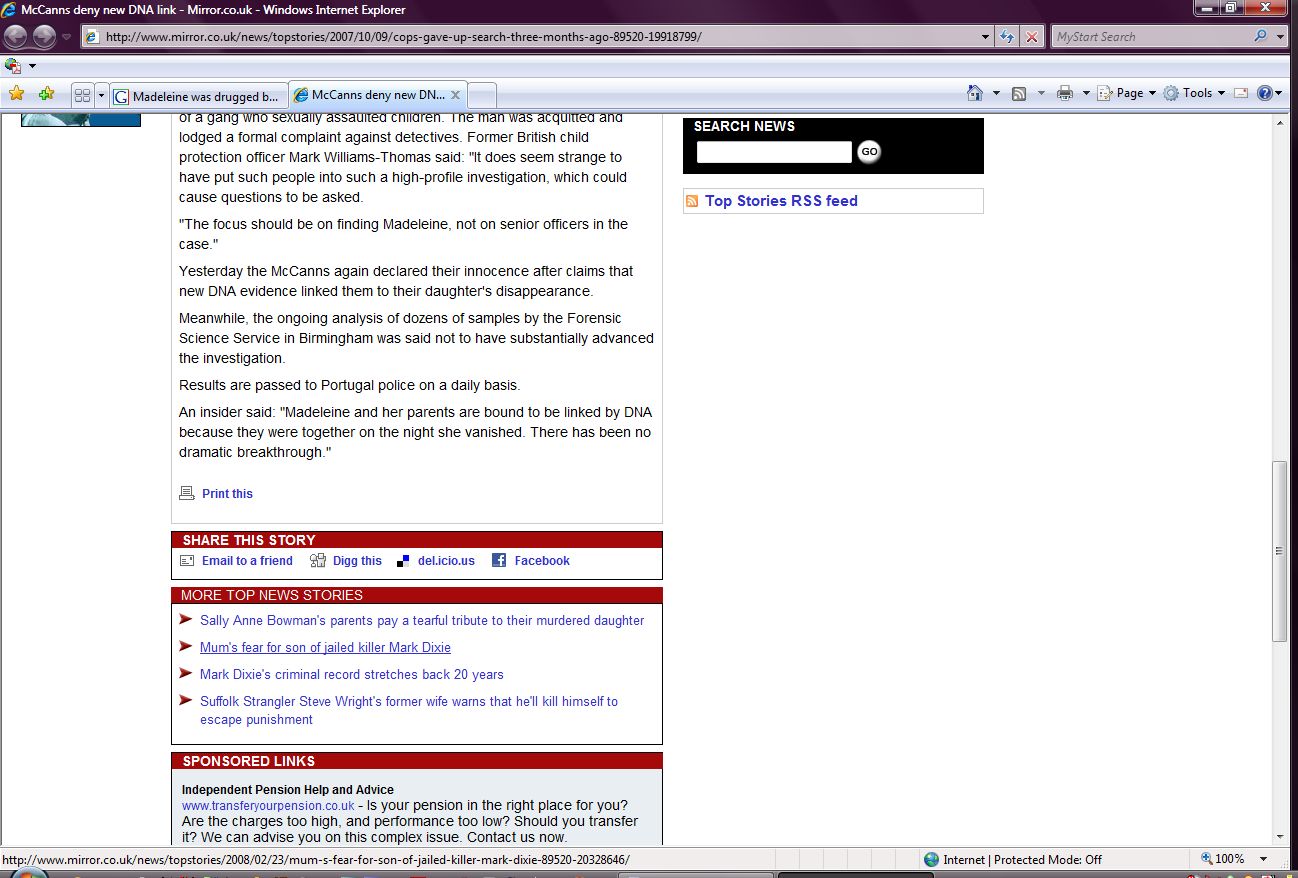Screen dimensions: 1298x878
Task: Click the RSS icon beside Top Stories feed
Action: click(692, 201)
